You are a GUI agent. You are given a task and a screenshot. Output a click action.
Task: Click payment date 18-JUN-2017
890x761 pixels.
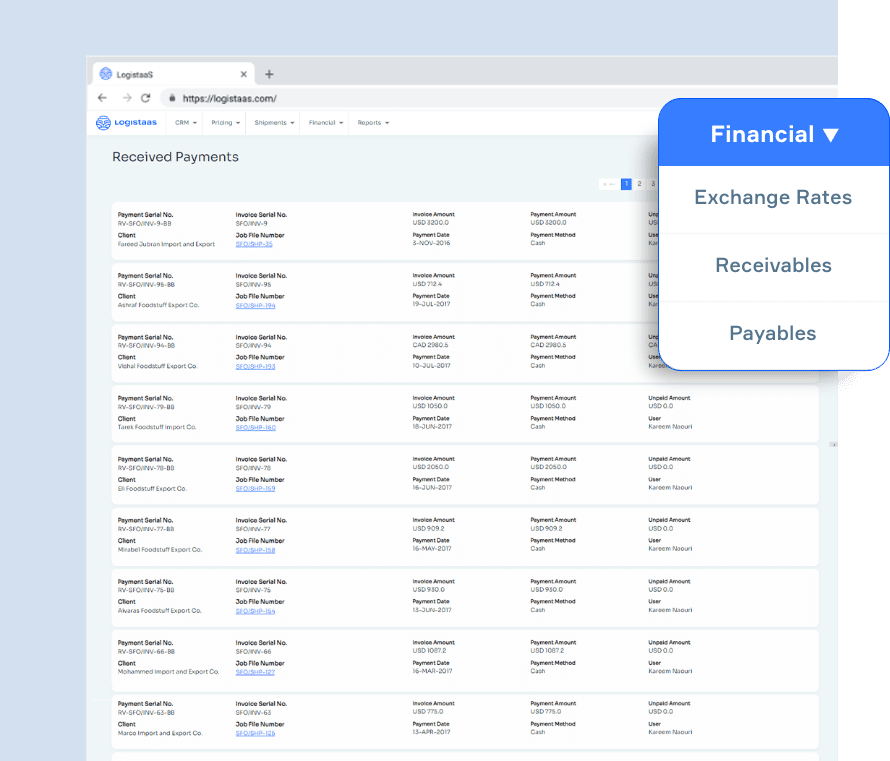tap(432, 427)
